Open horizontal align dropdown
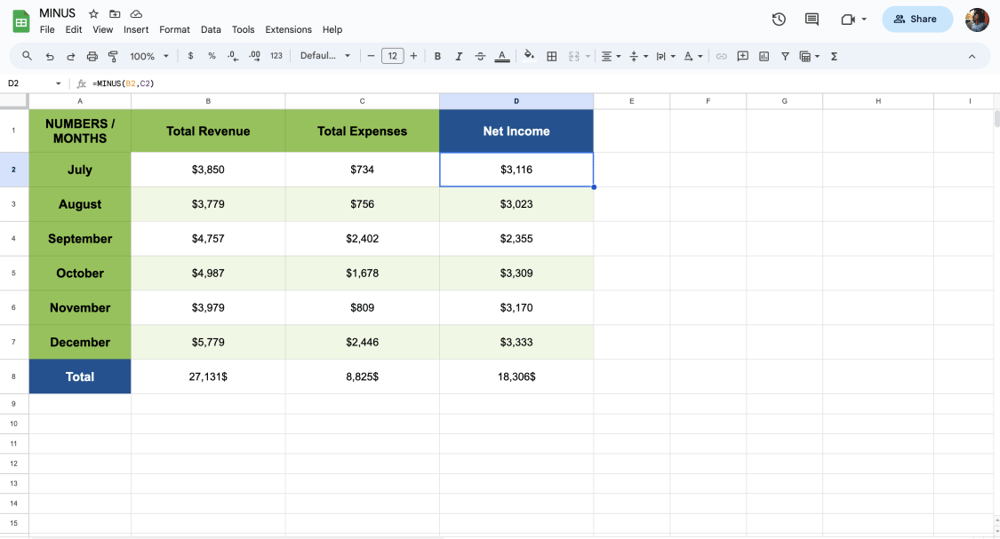Viewport: 1000px width, 539px height. point(610,57)
